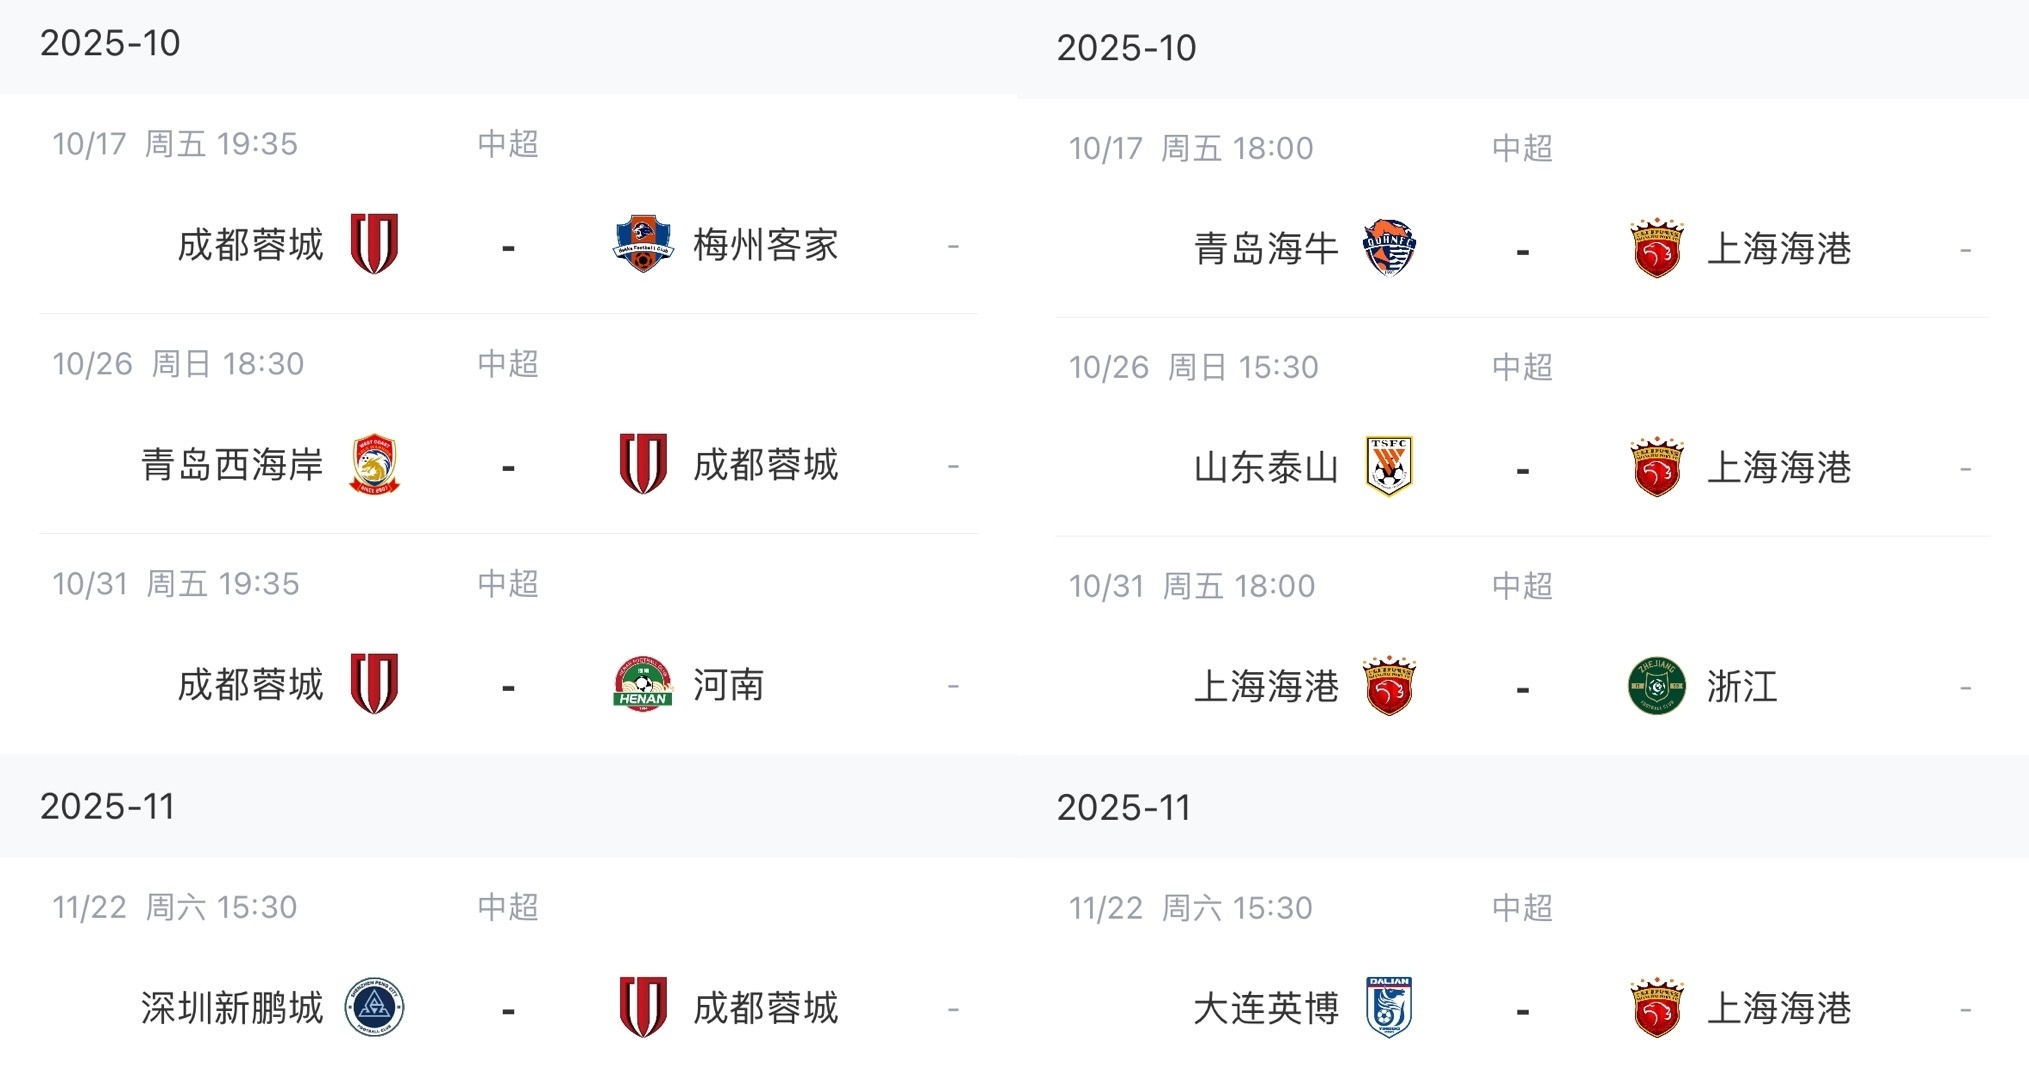Open the 梅州客家 team name

tap(766, 245)
